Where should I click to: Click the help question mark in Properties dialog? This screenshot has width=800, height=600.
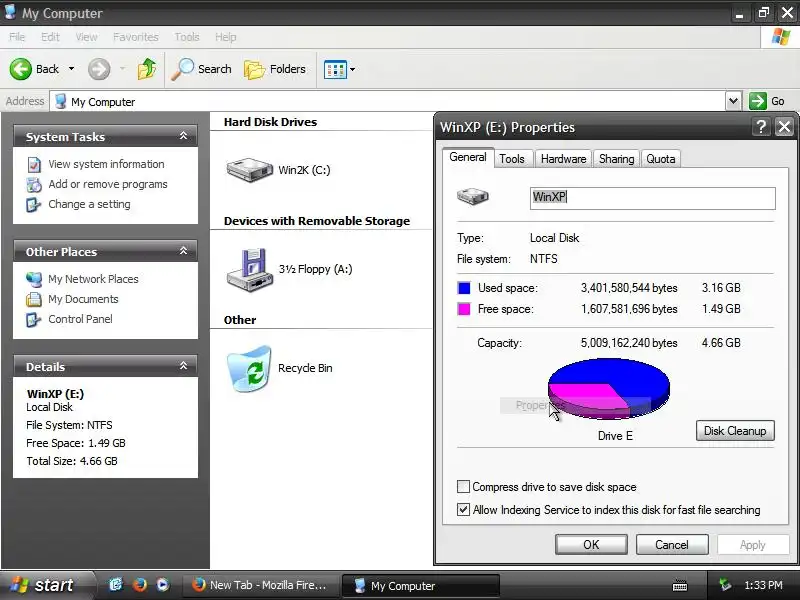click(x=761, y=127)
